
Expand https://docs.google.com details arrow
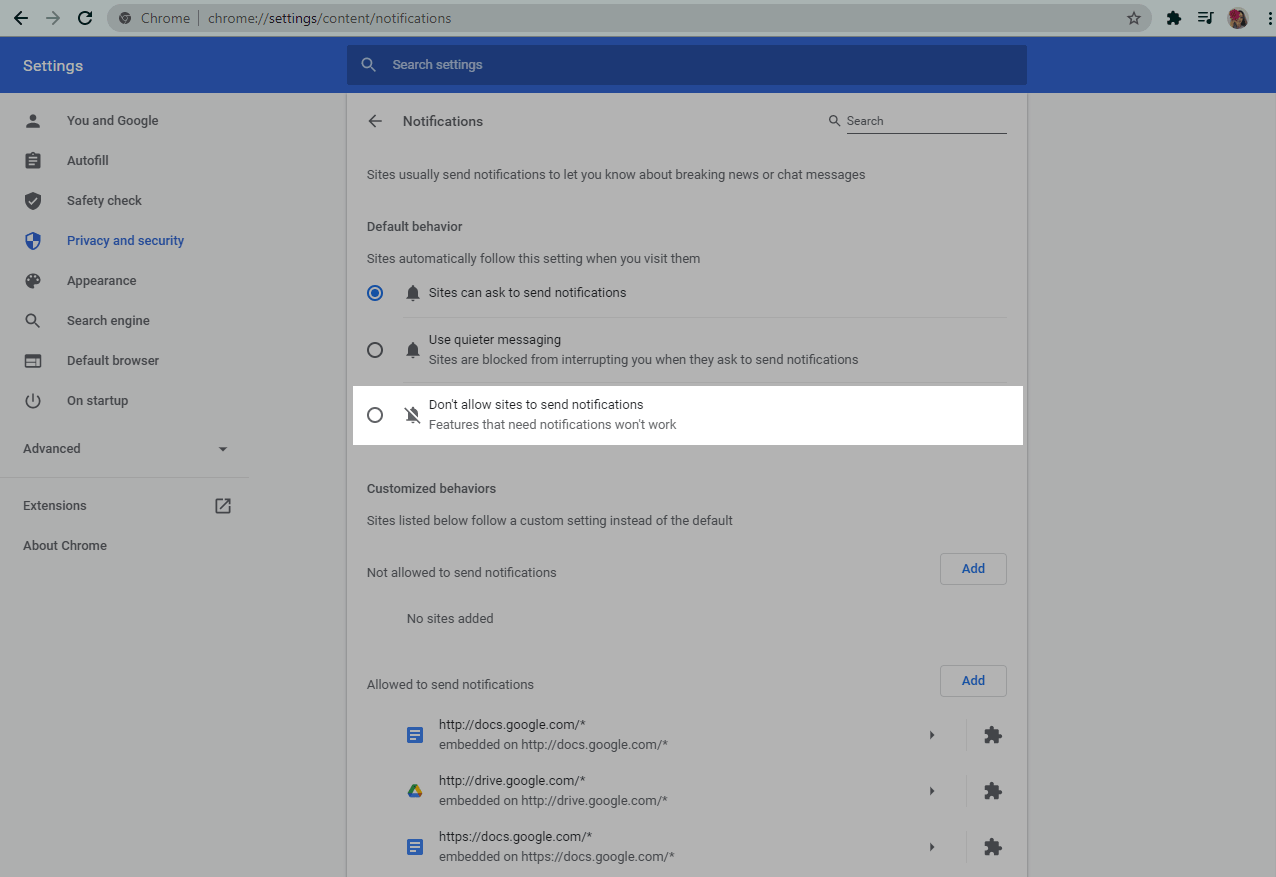[932, 847]
